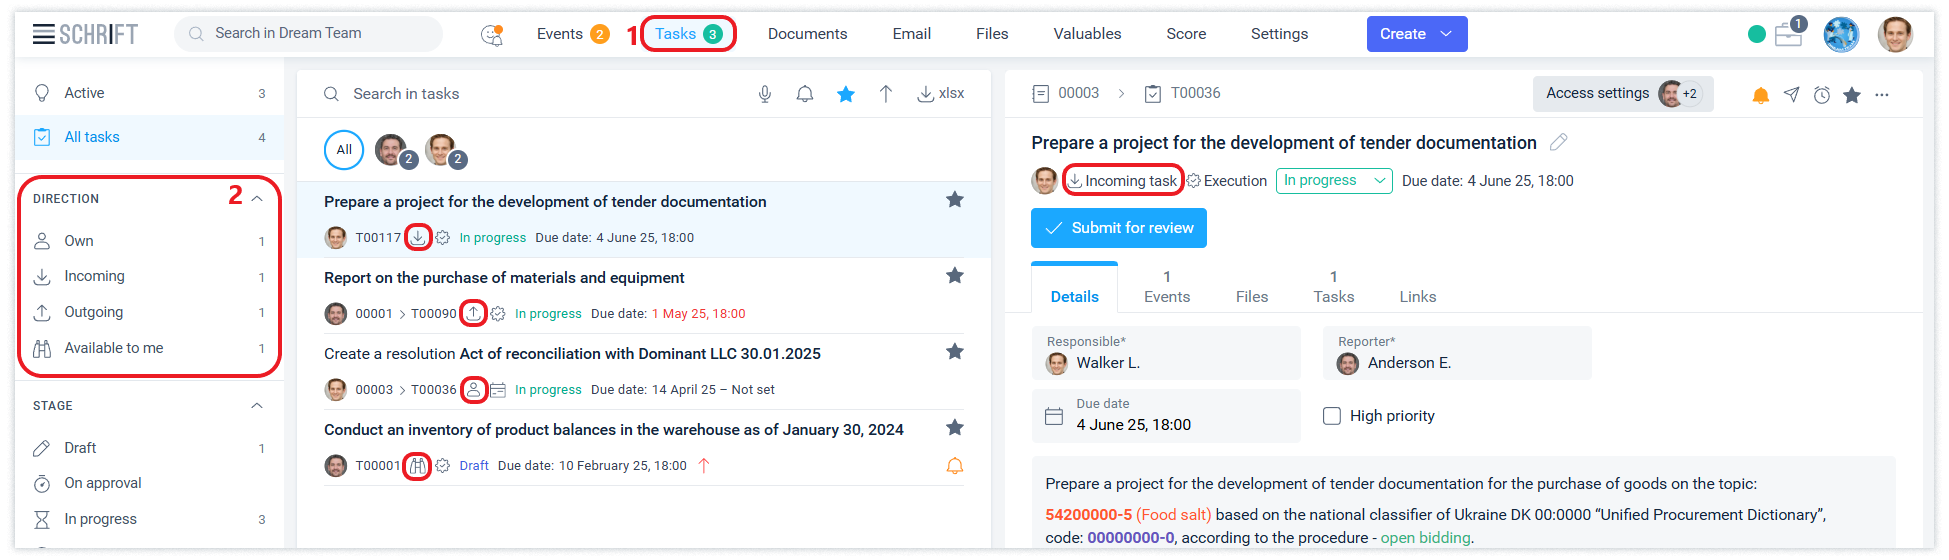This screenshot has height=560, width=1949.
Task: Click the microphone voice search icon
Action: (765, 94)
